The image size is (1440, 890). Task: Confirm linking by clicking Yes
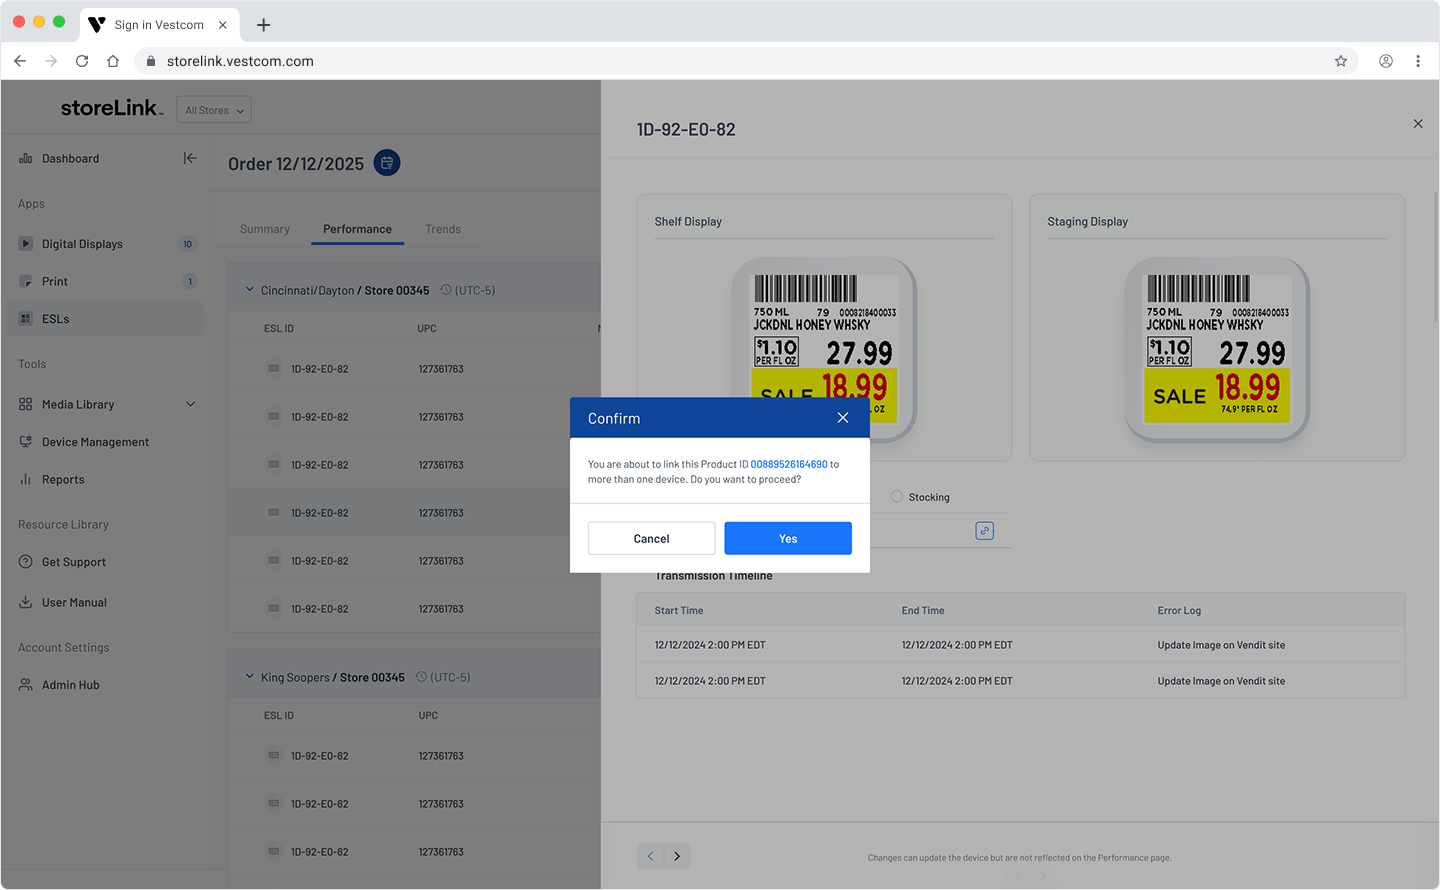click(x=788, y=538)
